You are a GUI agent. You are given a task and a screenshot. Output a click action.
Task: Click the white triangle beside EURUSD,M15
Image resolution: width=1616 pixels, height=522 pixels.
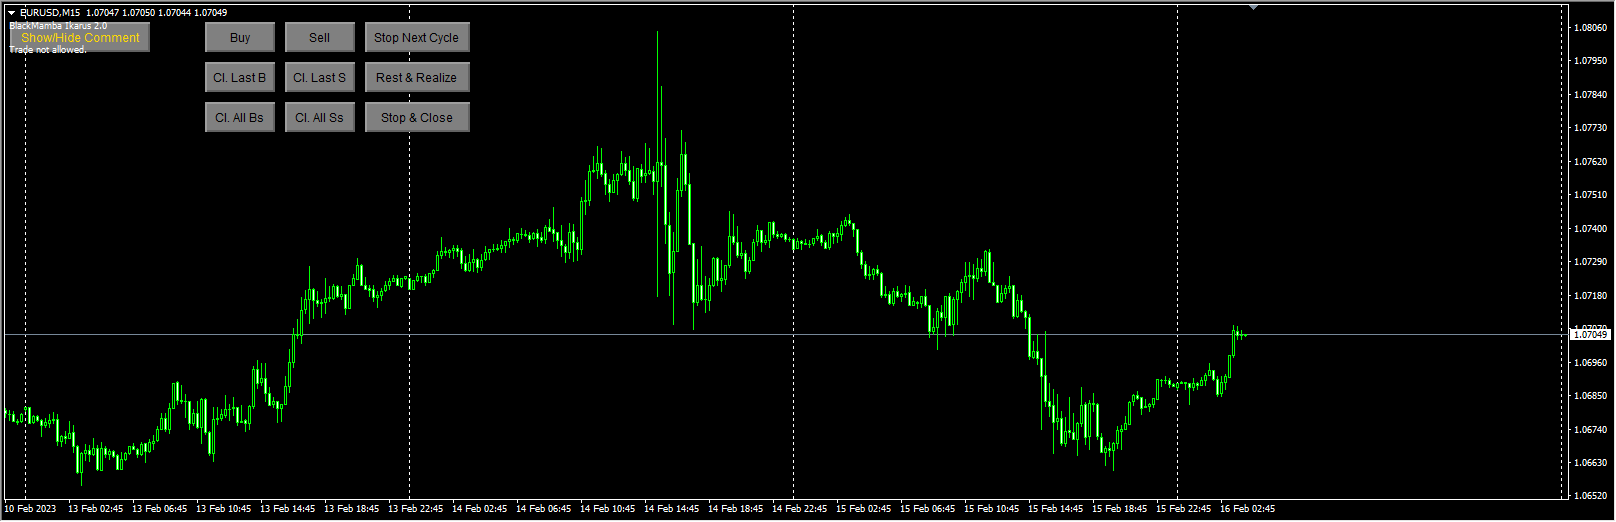[12, 13]
